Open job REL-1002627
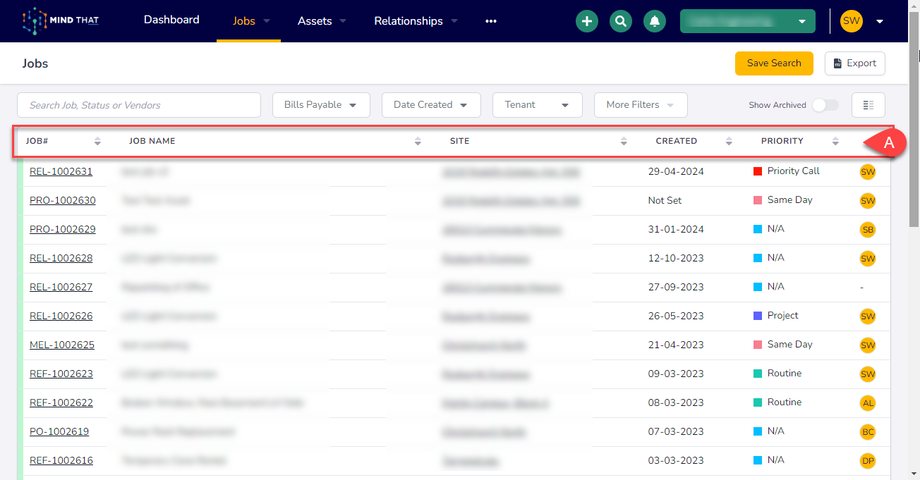Image resolution: width=920 pixels, height=480 pixels. (x=61, y=288)
